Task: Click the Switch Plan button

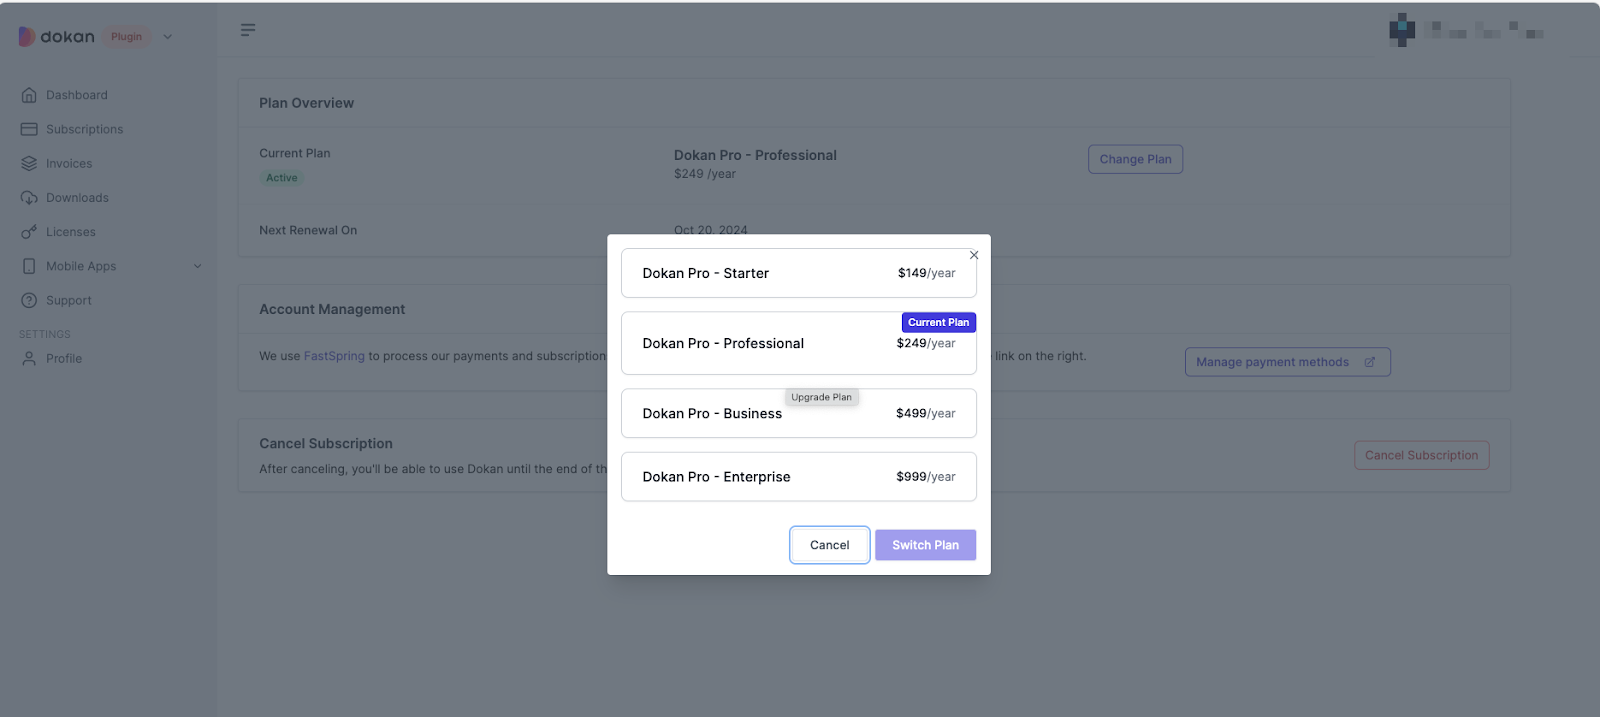Action: 925,545
